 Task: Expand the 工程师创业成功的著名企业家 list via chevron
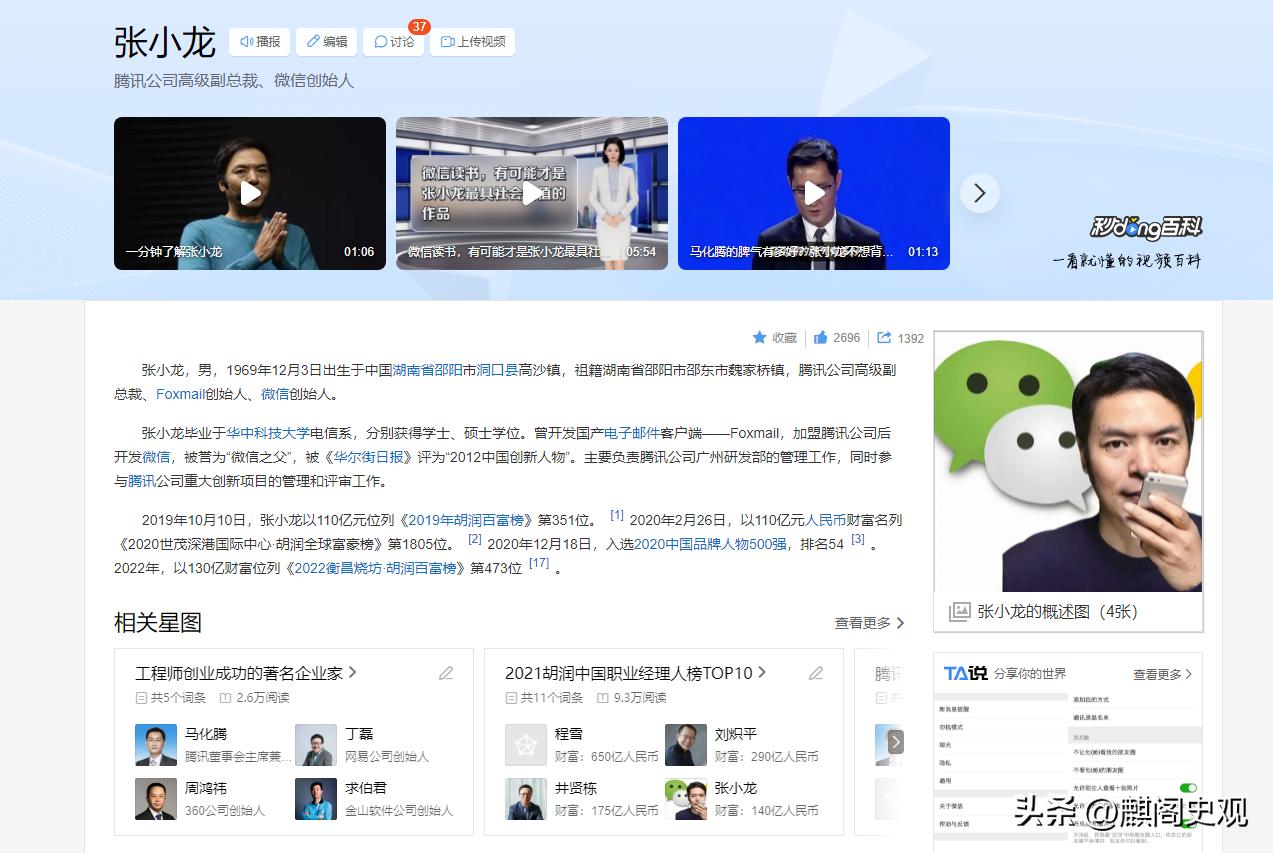pyautogui.click(x=355, y=673)
